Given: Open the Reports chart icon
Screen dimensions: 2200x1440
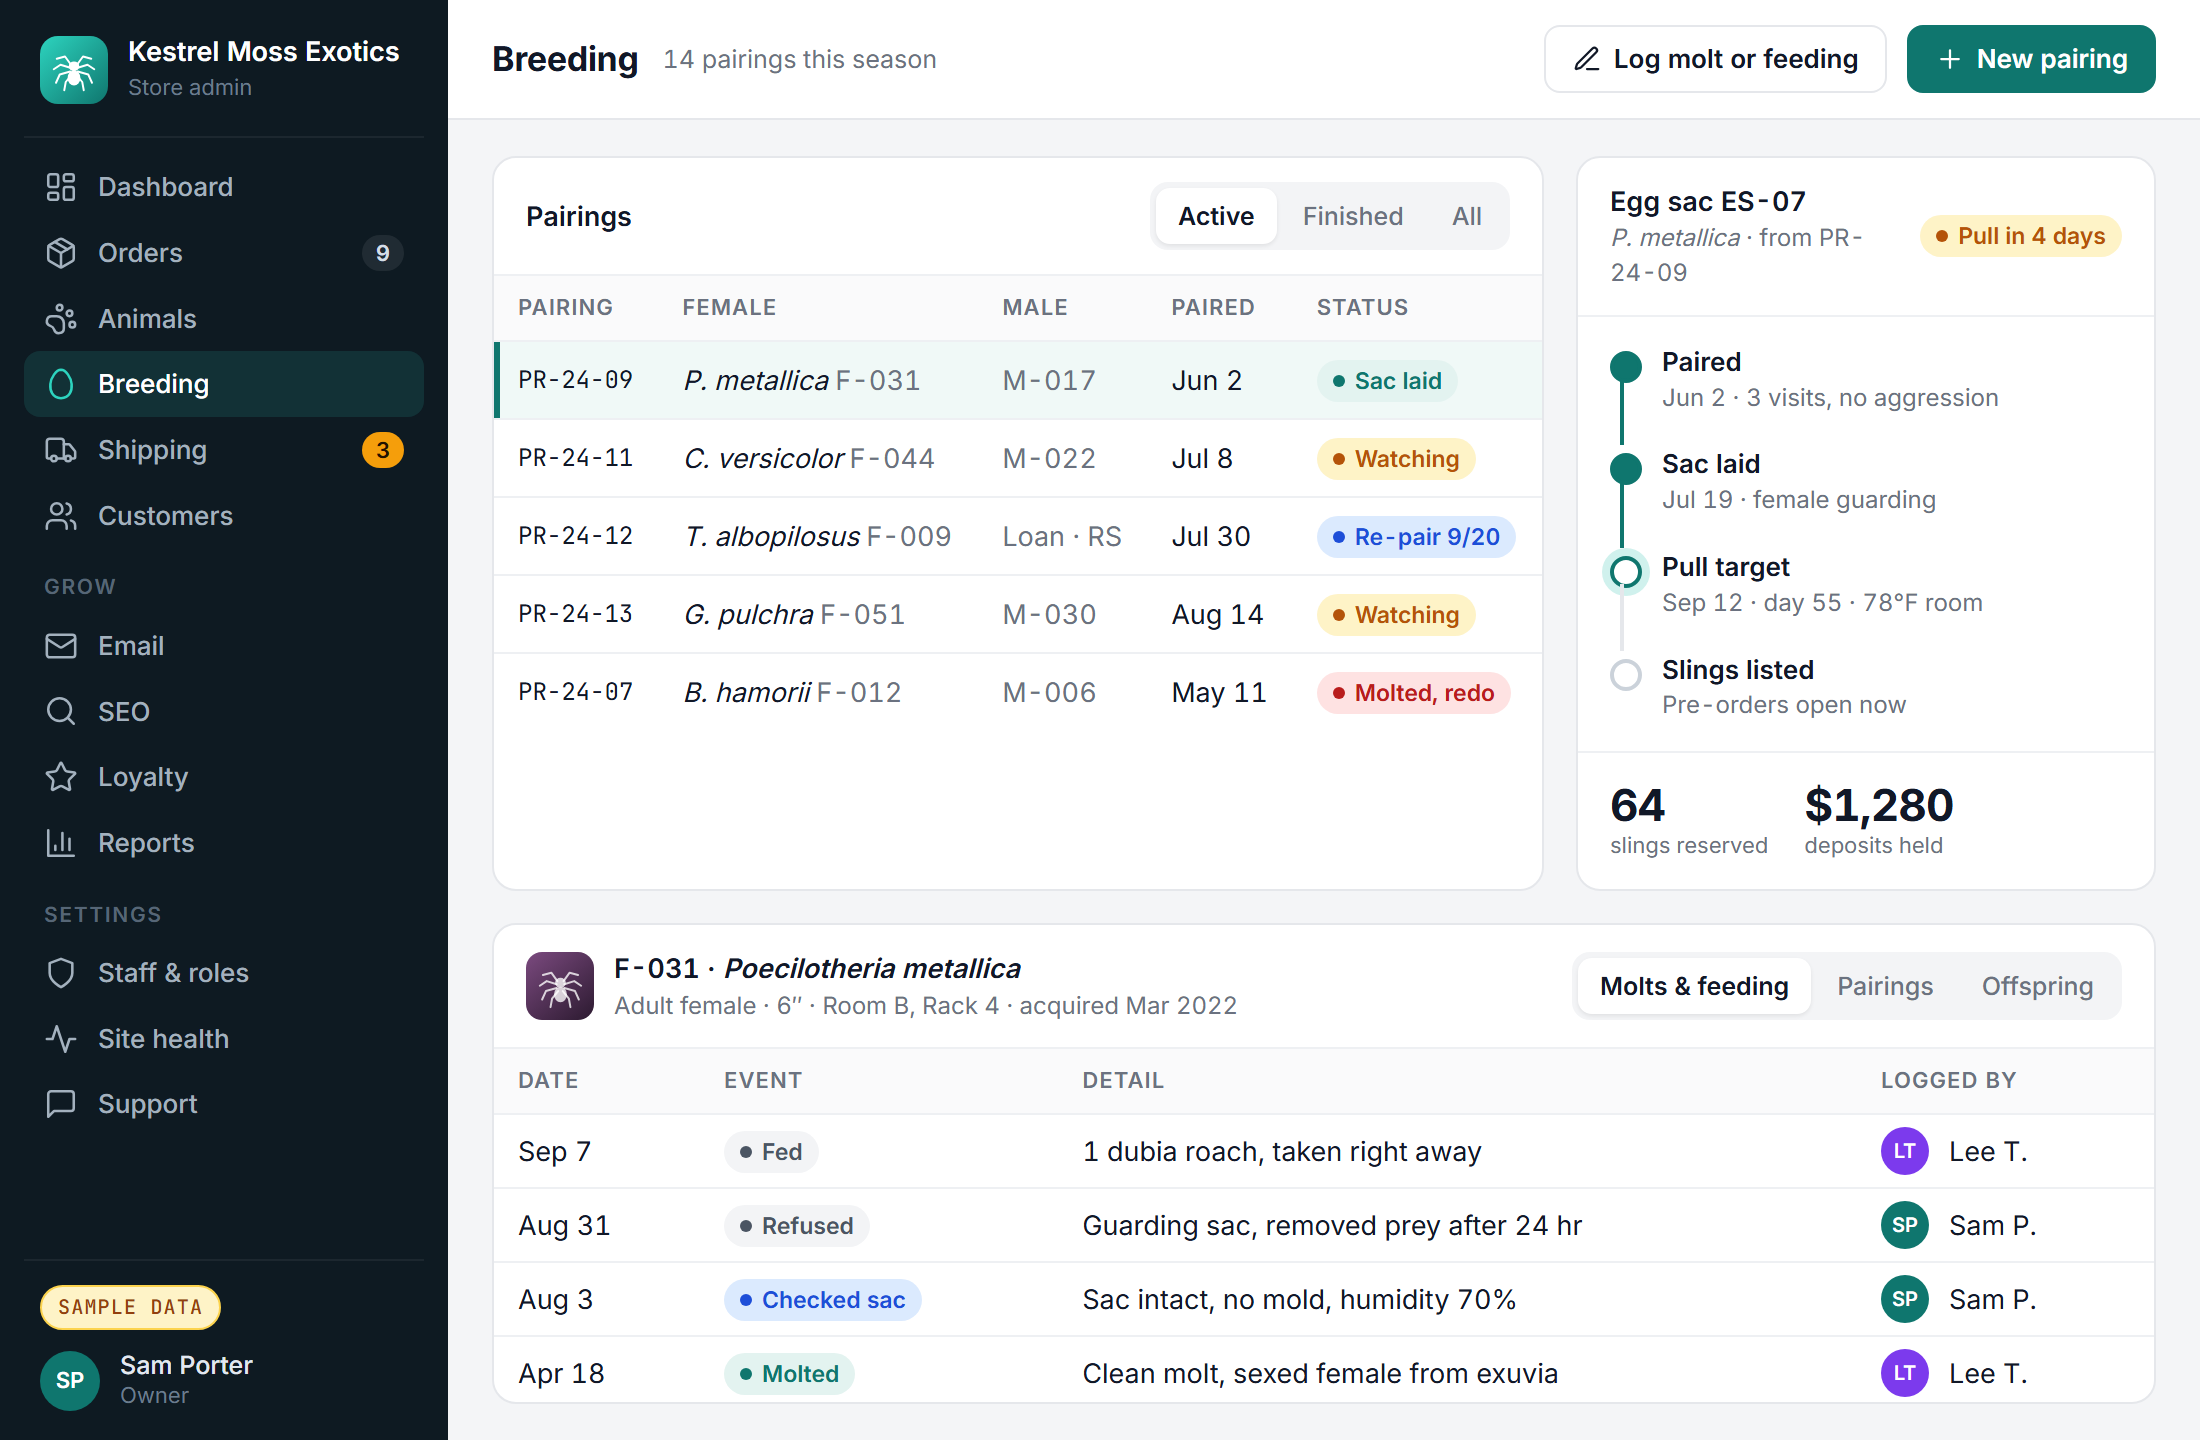Looking at the screenshot, I should tap(61, 843).
